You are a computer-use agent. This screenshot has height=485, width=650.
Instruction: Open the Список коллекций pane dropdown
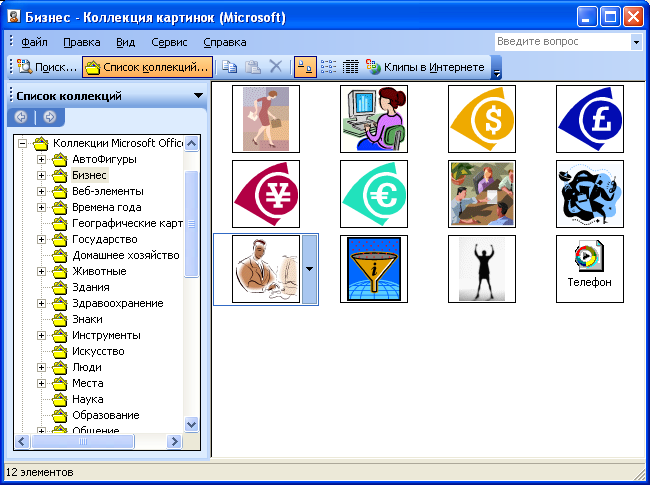(x=198, y=96)
